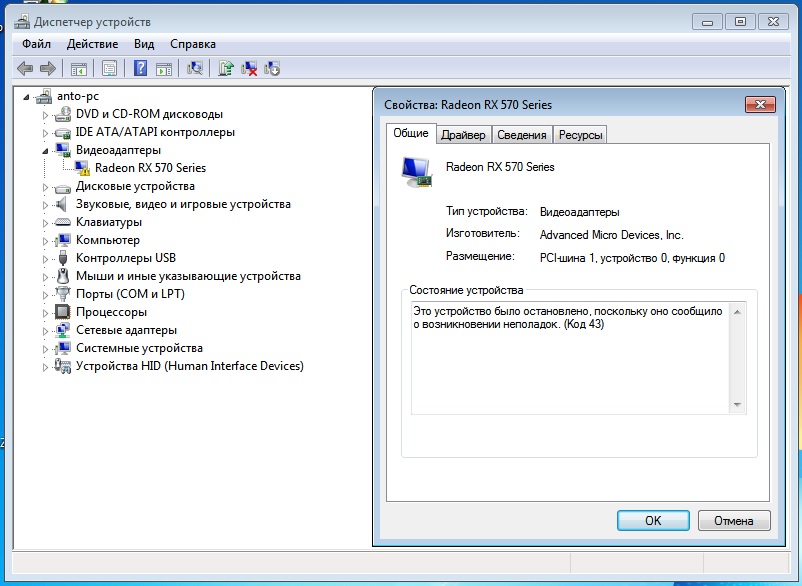Expand the Контроллеры USB node
This screenshot has height=586, width=802.
[45, 259]
